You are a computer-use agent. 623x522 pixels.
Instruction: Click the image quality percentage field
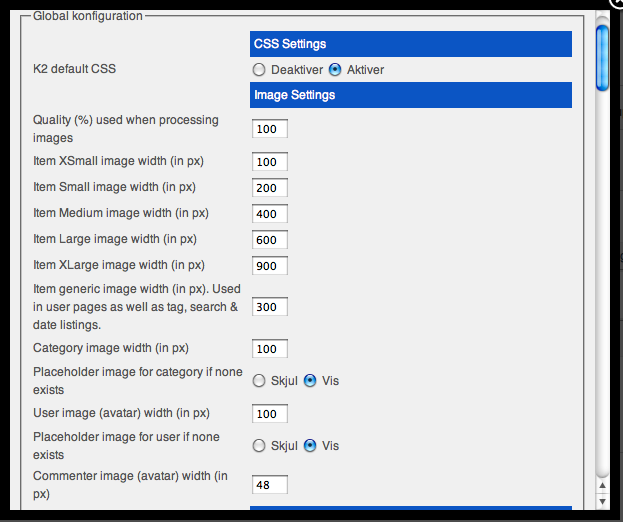click(x=270, y=129)
